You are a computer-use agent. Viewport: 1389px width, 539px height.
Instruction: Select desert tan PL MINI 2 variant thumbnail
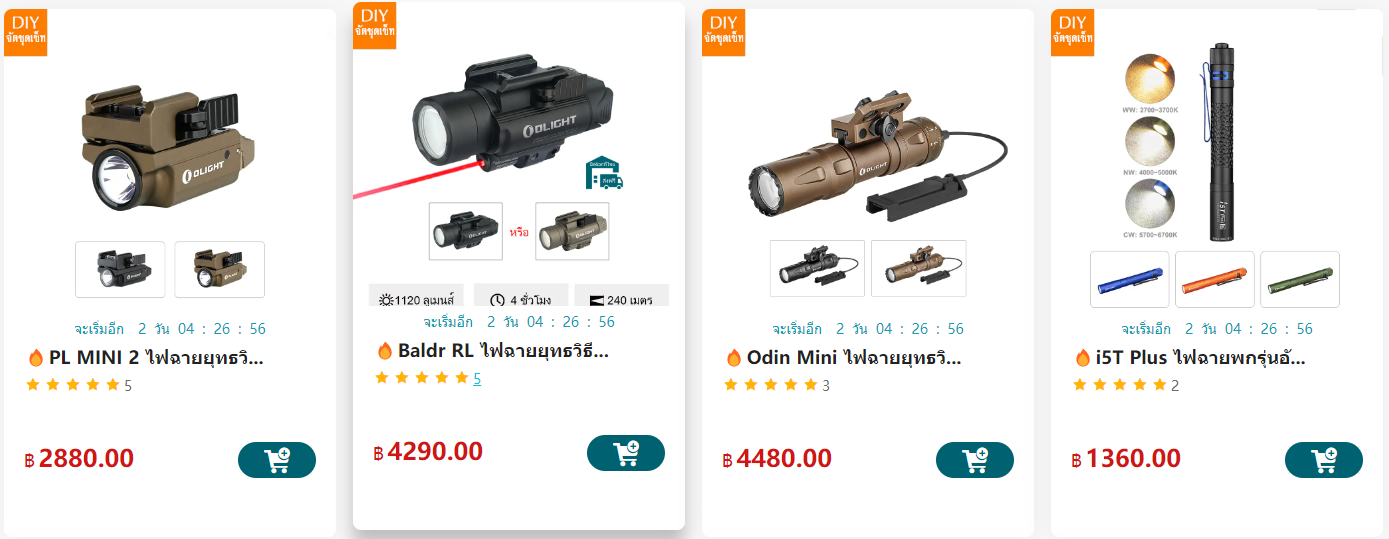coord(220,270)
